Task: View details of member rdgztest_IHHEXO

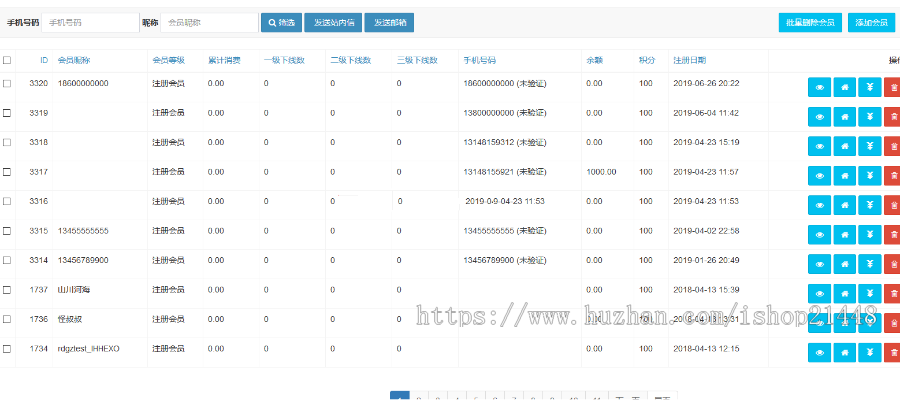Action: click(819, 352)
